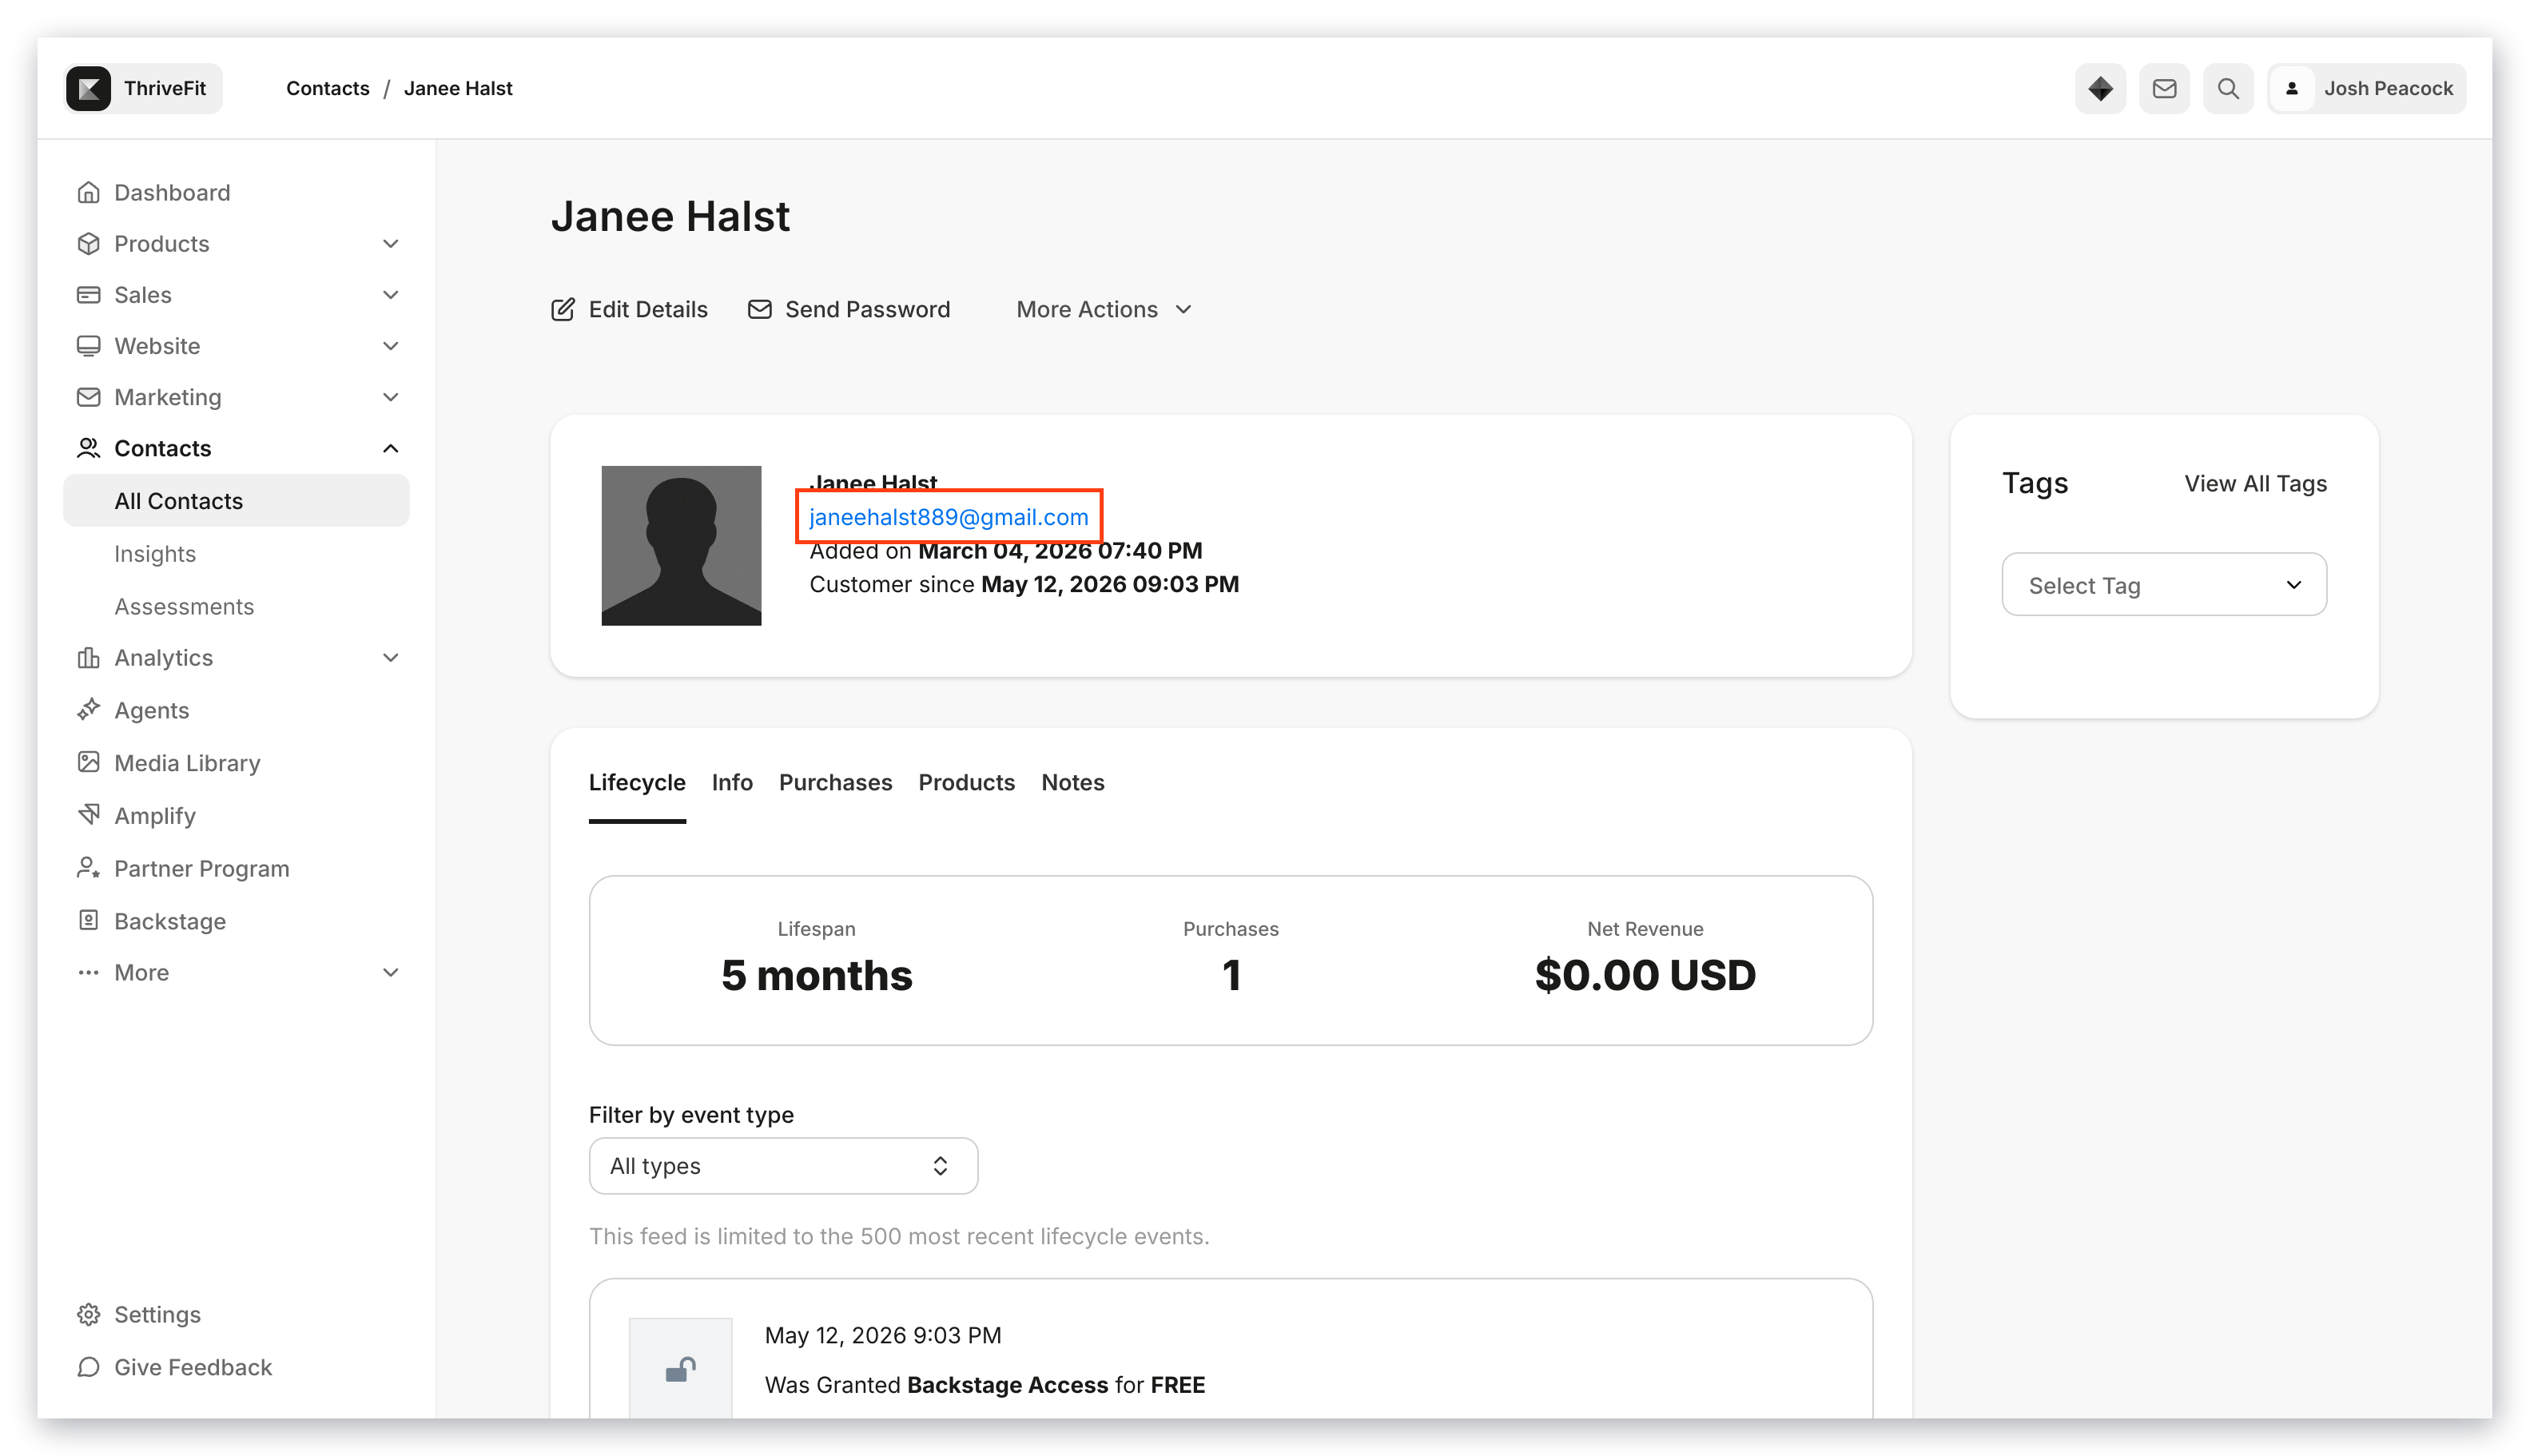Image resolution: width=2530 pixels, height=1456 pixels.
Task: Click the 500 most recent lifecycle events note
Action: tap(899, 1236)
